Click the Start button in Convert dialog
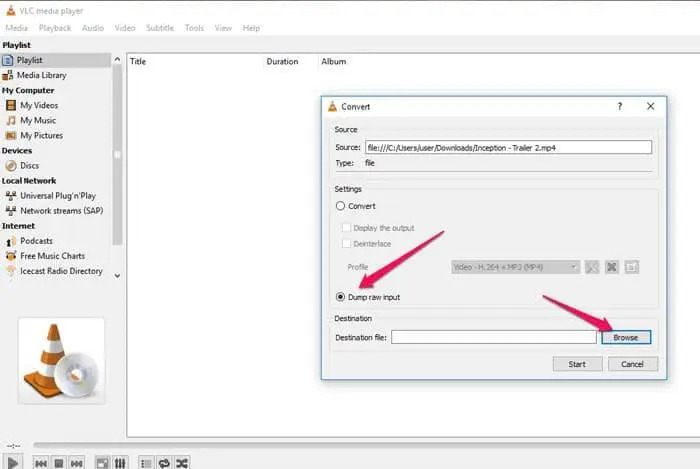Screen dimensions: 700x469 point(577,364)
